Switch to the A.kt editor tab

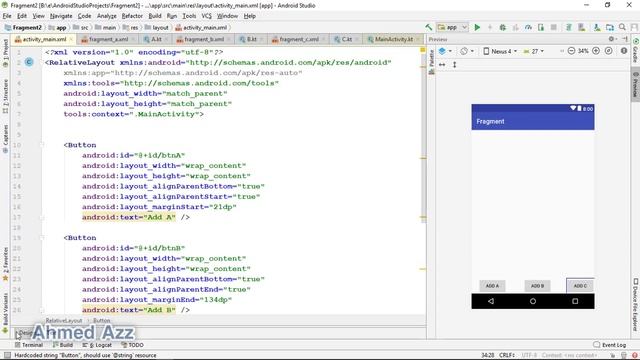(156, 39)
